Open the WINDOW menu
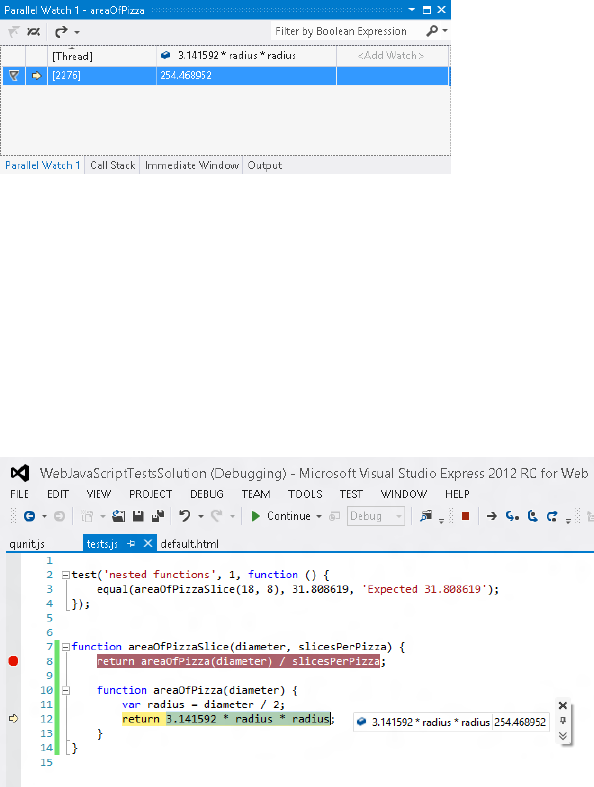Image resolution: width=594 pixels, height=787 pixels. click(404, 494)
